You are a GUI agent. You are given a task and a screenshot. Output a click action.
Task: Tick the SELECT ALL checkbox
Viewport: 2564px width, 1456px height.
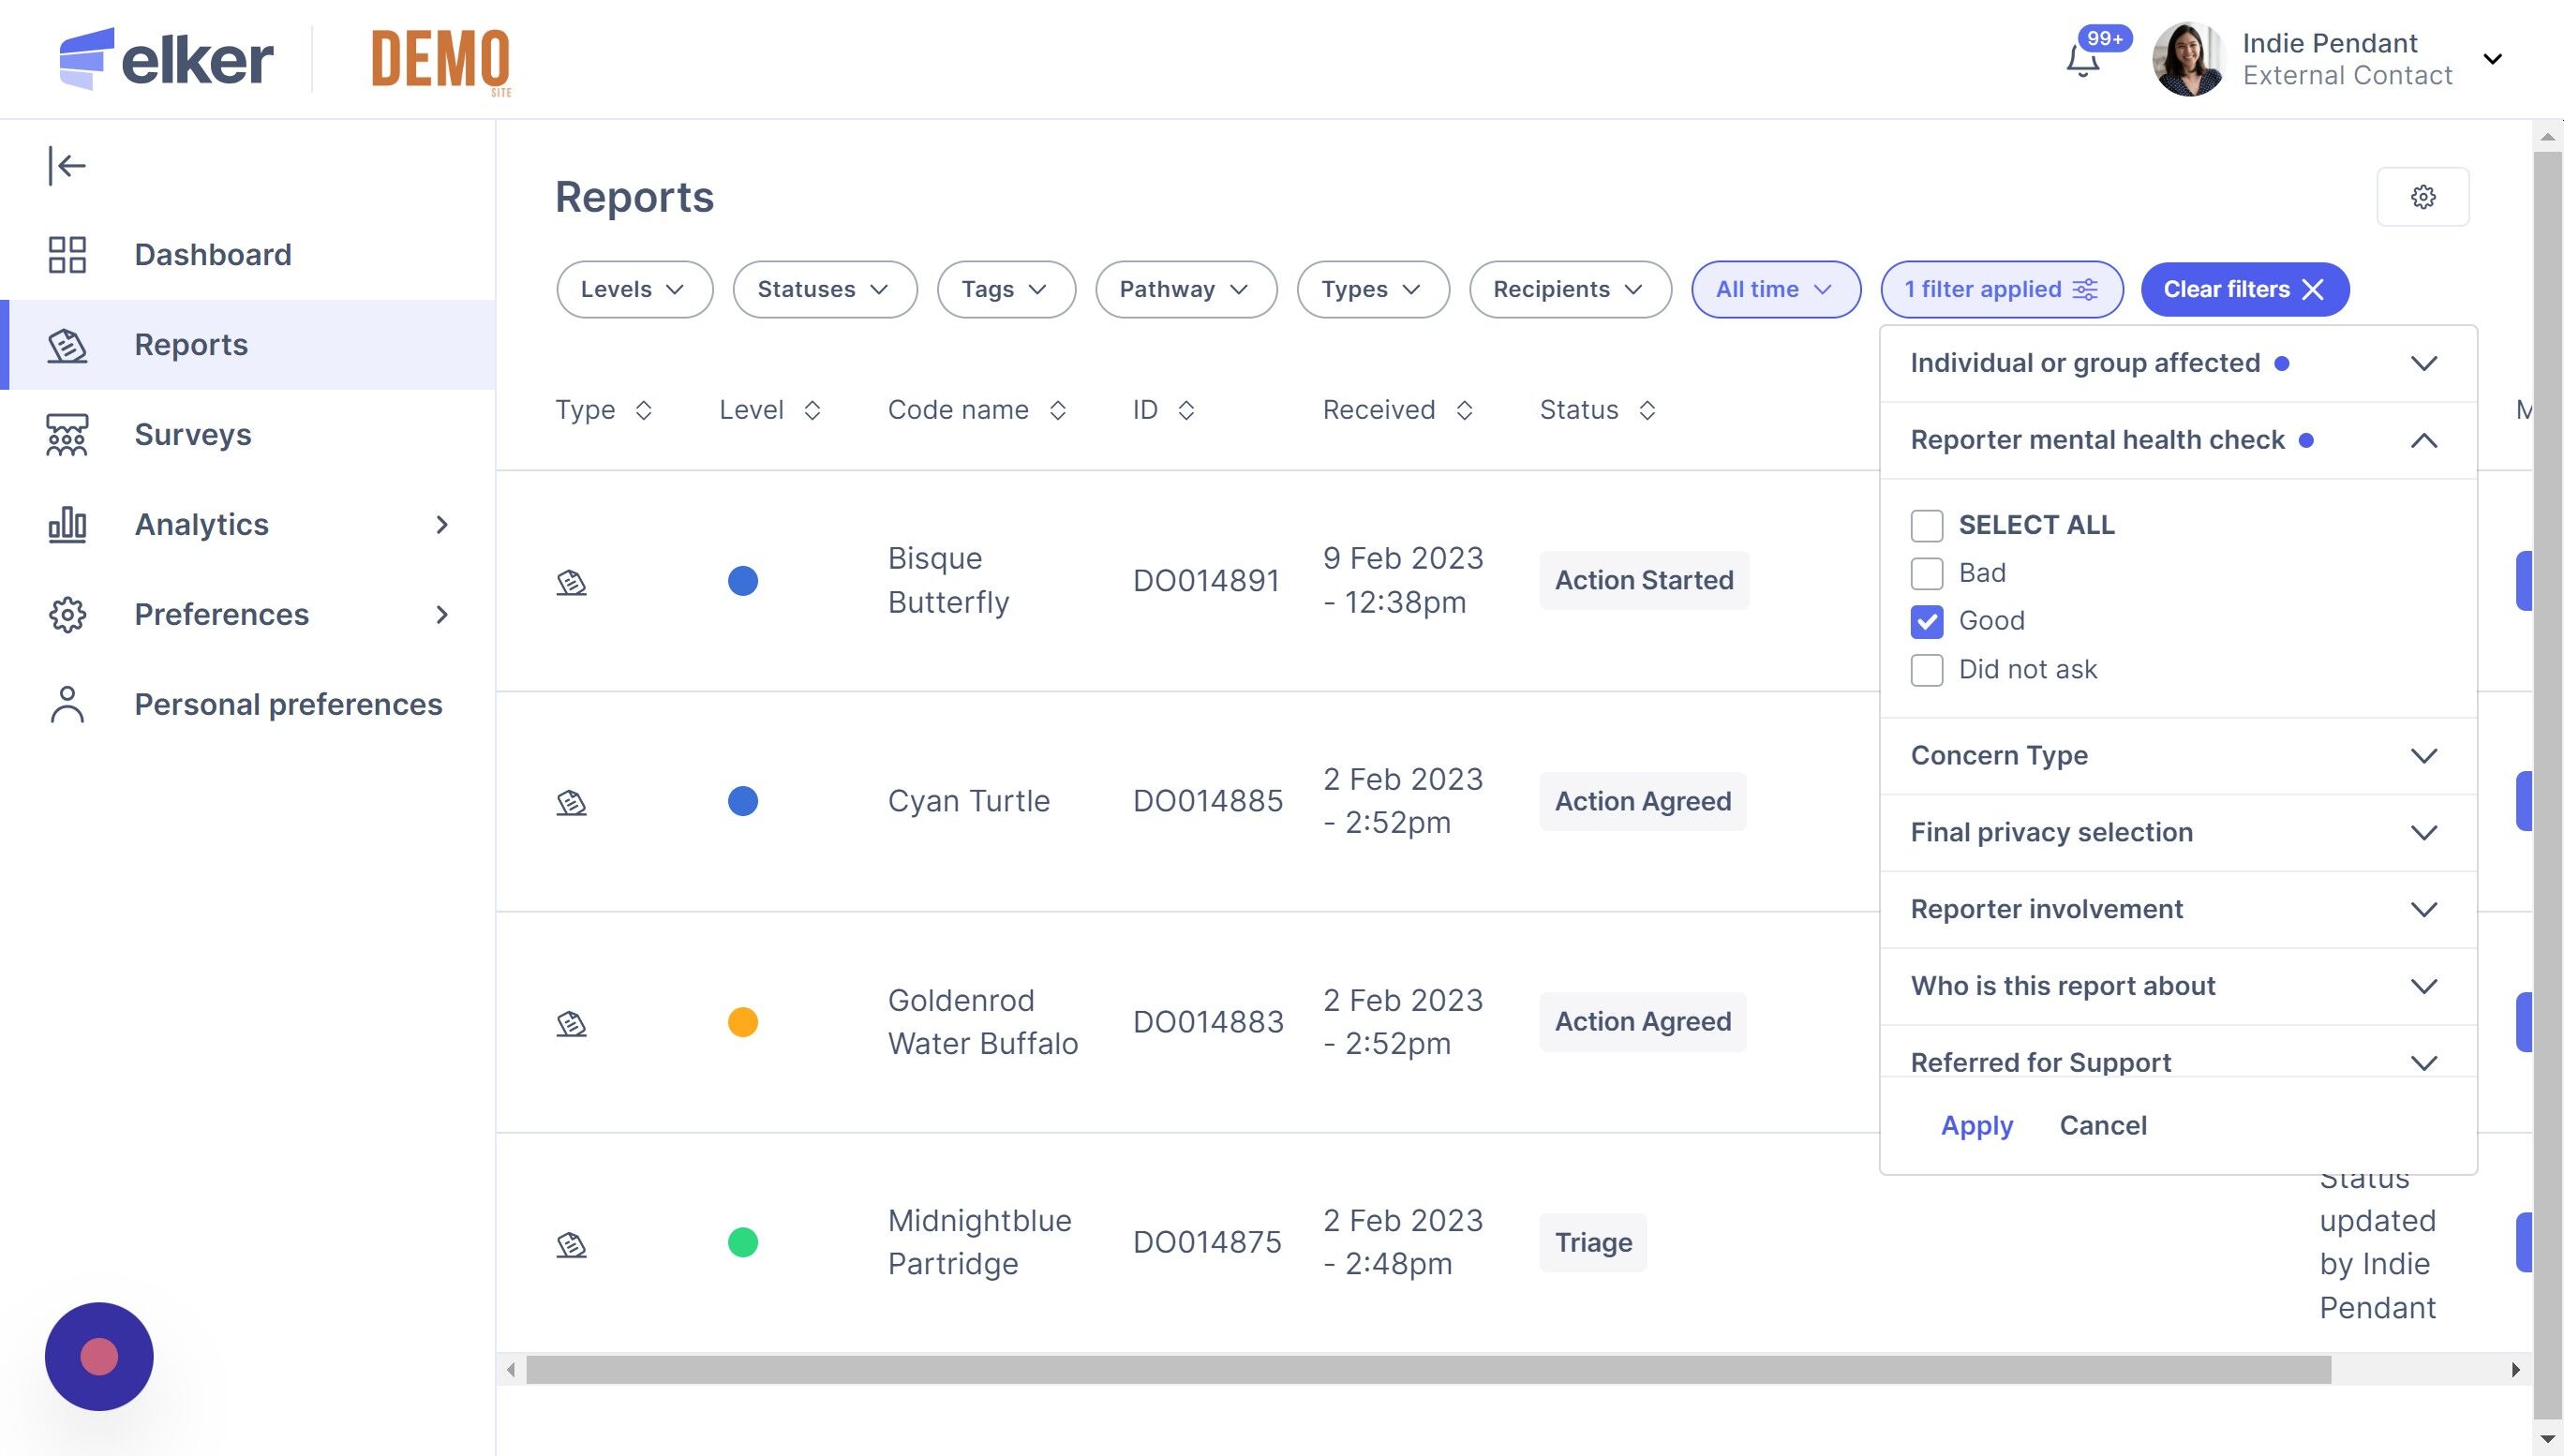[x=1926, y=525]
